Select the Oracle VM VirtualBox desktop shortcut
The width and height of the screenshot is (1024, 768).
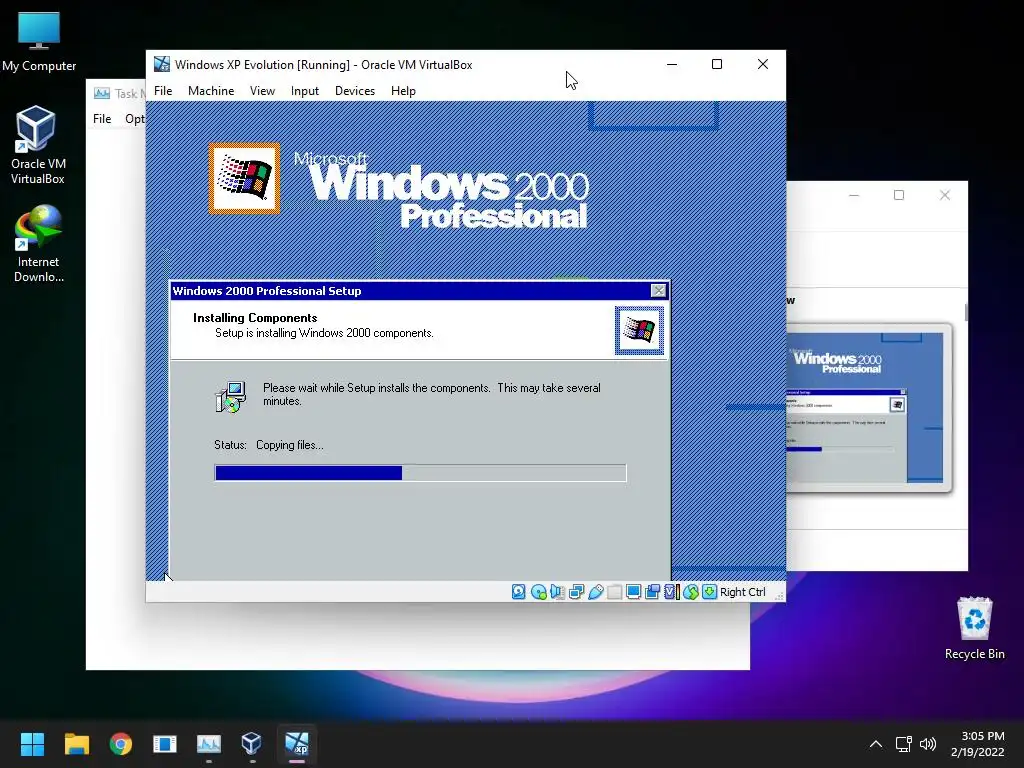(x=37, y=146)
